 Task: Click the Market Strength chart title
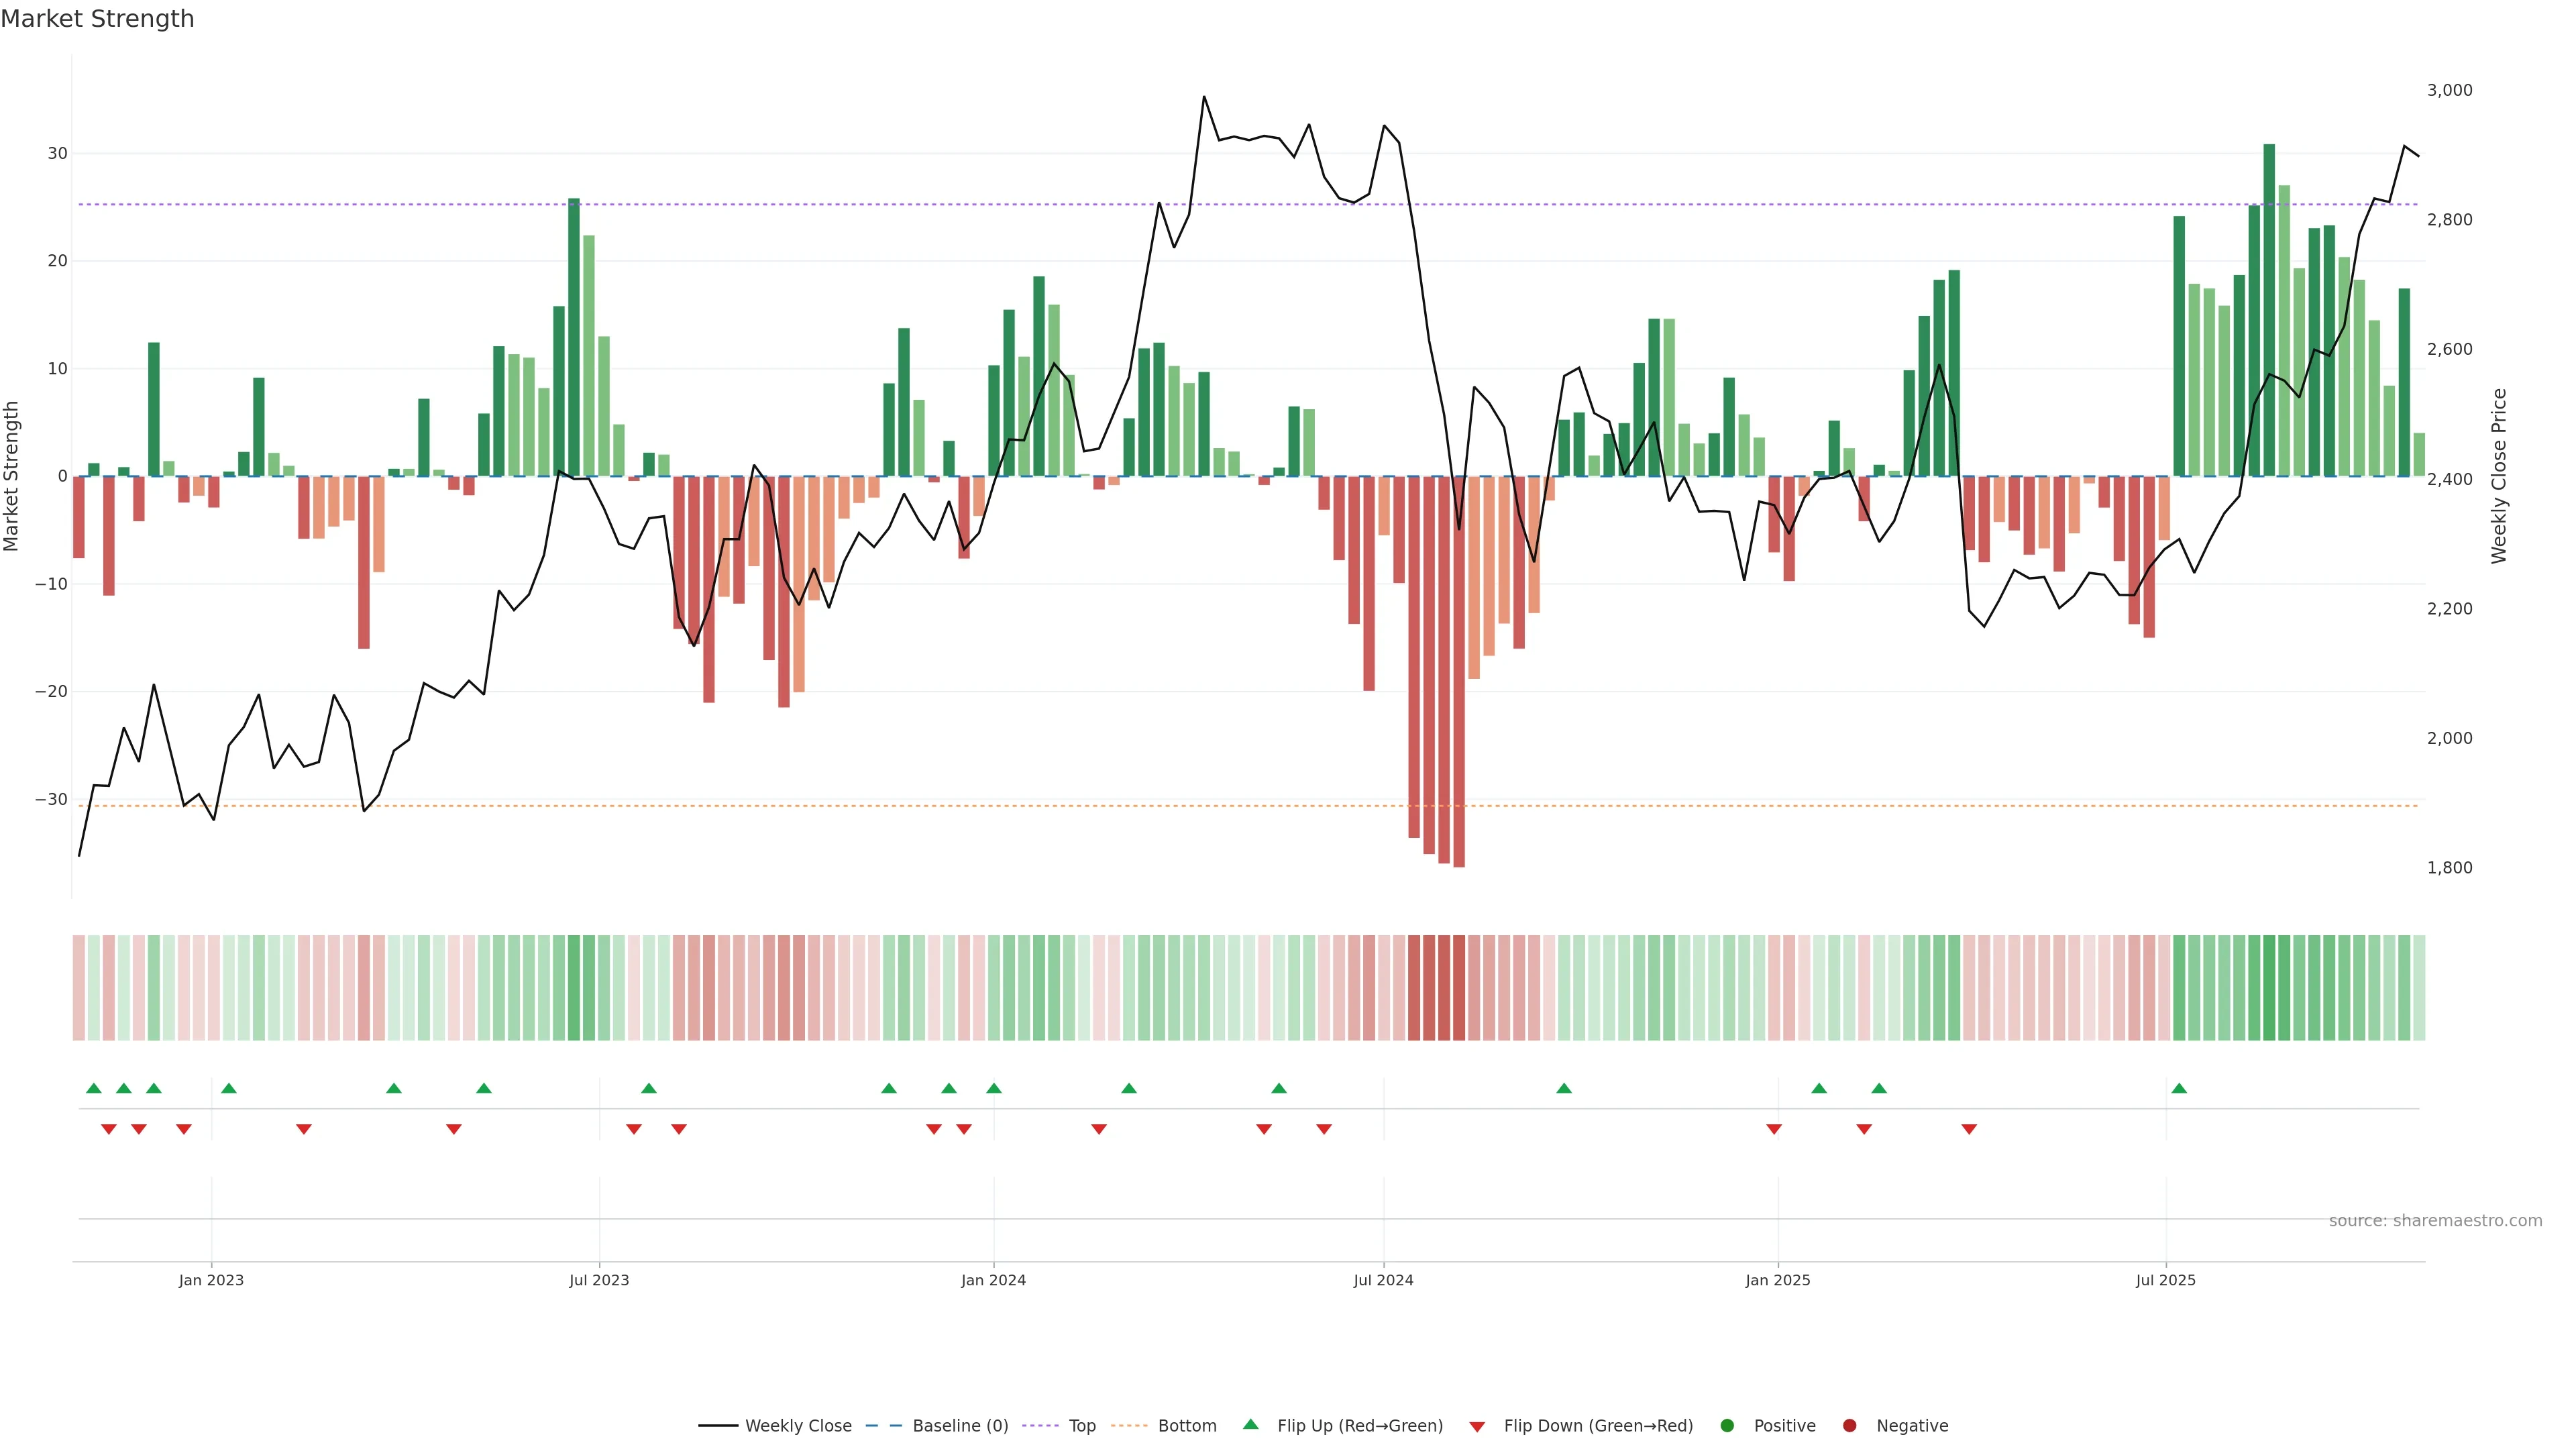(x=97, y=19)
